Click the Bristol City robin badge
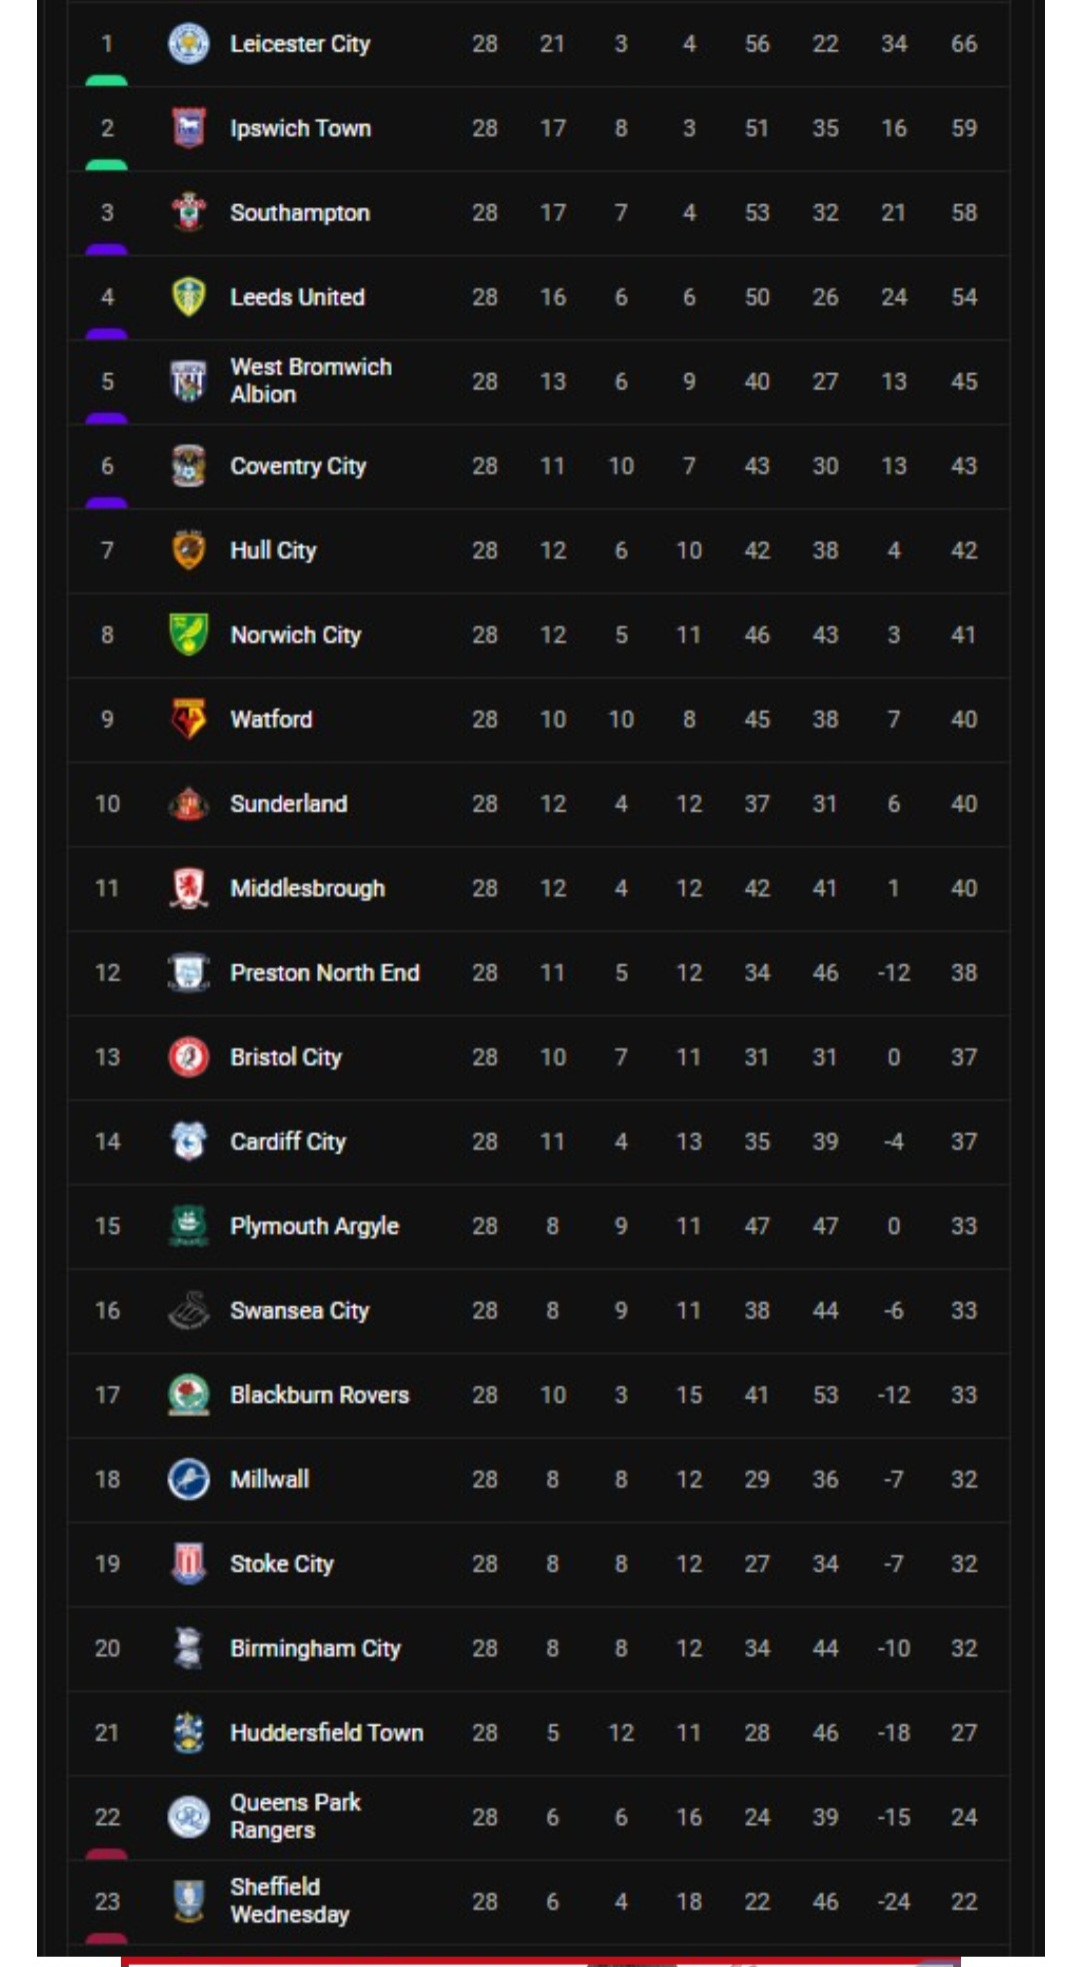Viewport: 1080px width, 1967px height. click(188, 1057)
